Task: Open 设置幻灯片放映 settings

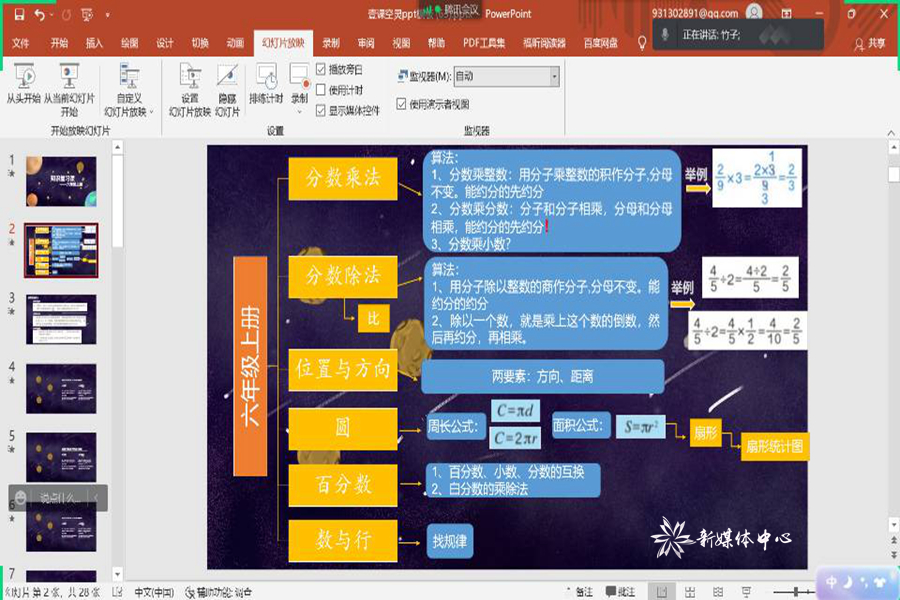Action: (x=189, y=78)
